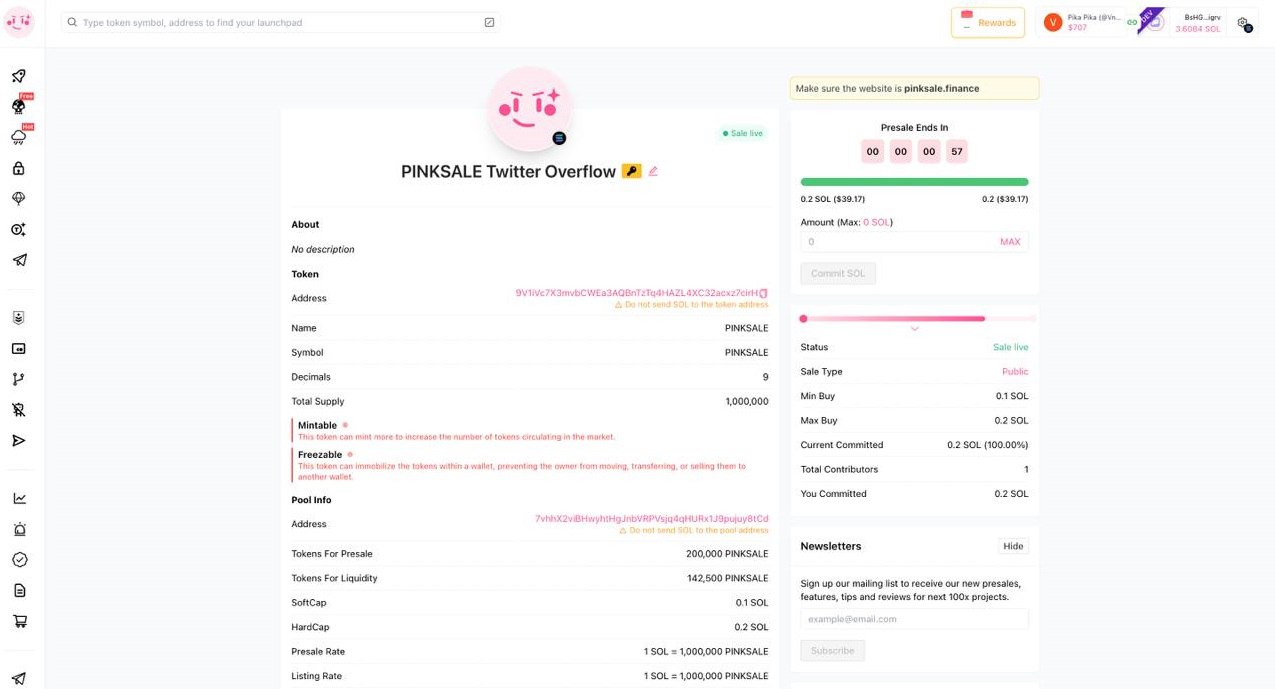Open the git branch icon in sidebar
Image resolution: width=1275 pixels, height=689 pixels.
pyautogui.click(x=18, y=379)
